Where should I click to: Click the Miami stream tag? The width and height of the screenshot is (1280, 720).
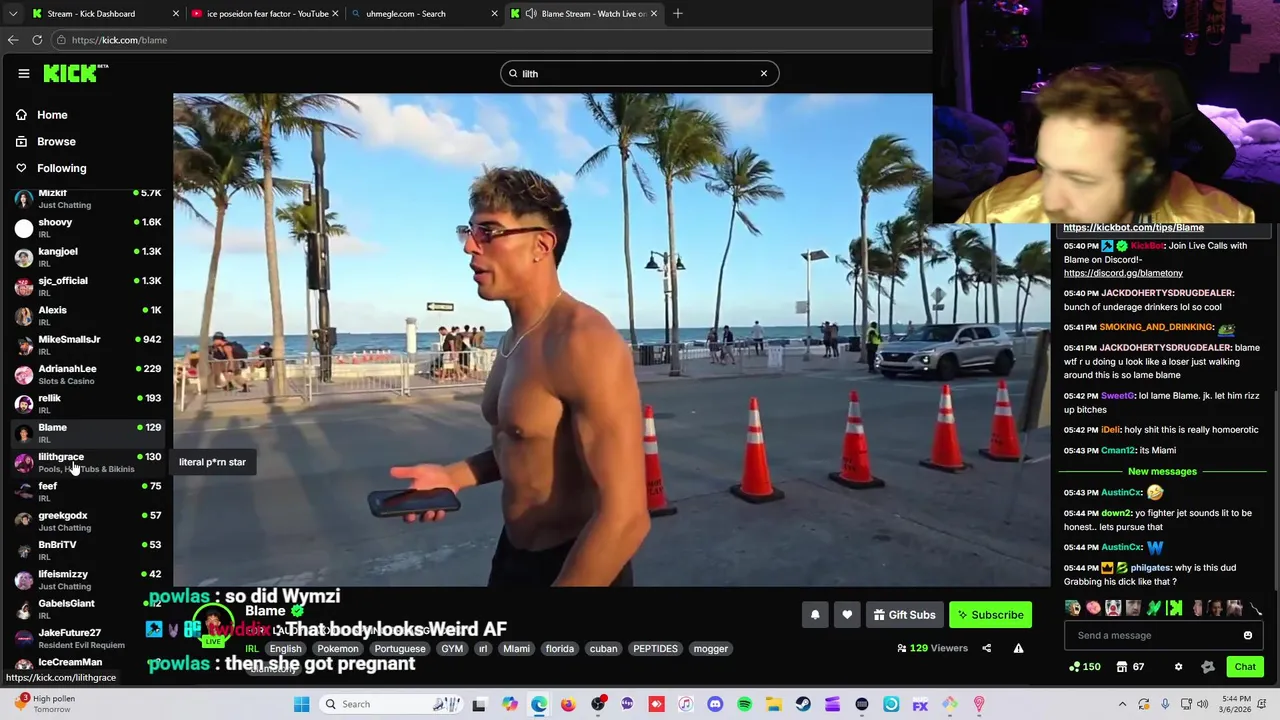[516, 649]
